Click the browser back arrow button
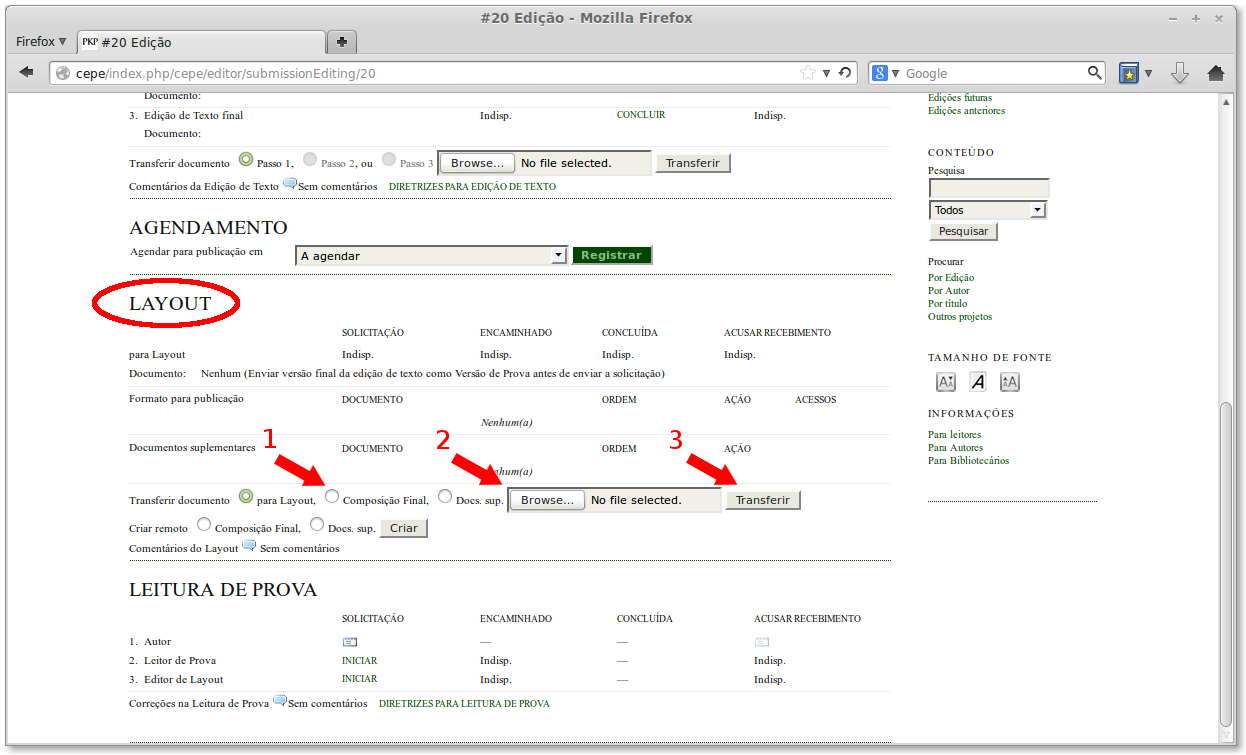The width and height of the screenshot is (1246, 755). point(27,73)
